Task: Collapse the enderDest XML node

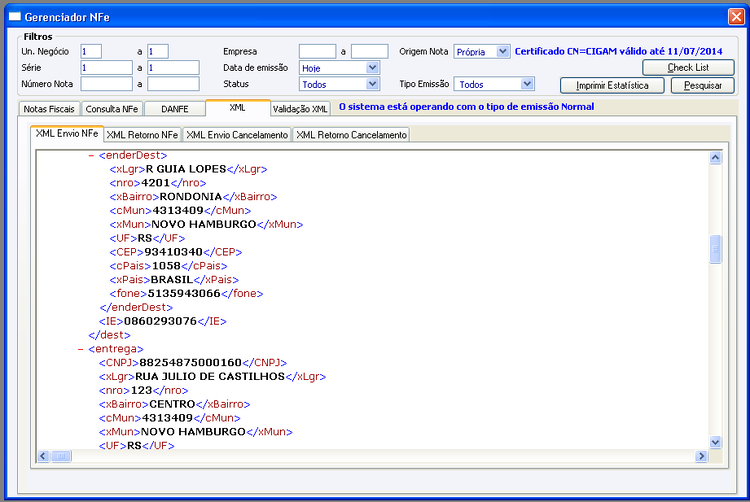Action: pyautogui.click(x=91, y=155)
